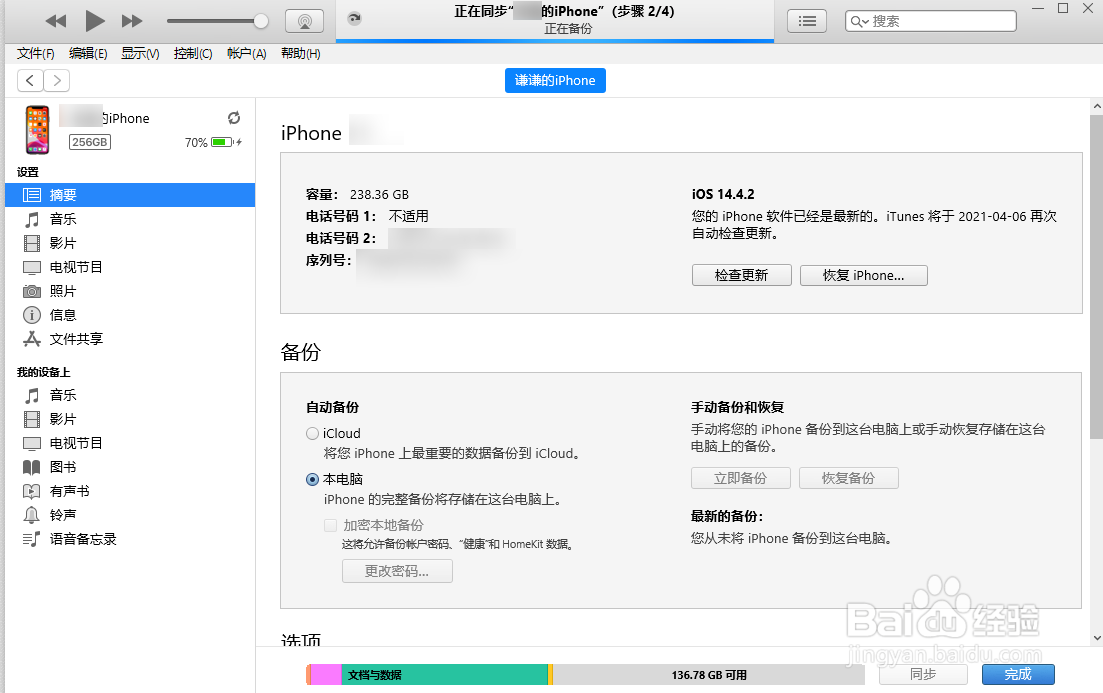The image size is (1103, 693).
Task: Click the previous track rewind button
Action: pyautogui.click(x=56, y=21)
